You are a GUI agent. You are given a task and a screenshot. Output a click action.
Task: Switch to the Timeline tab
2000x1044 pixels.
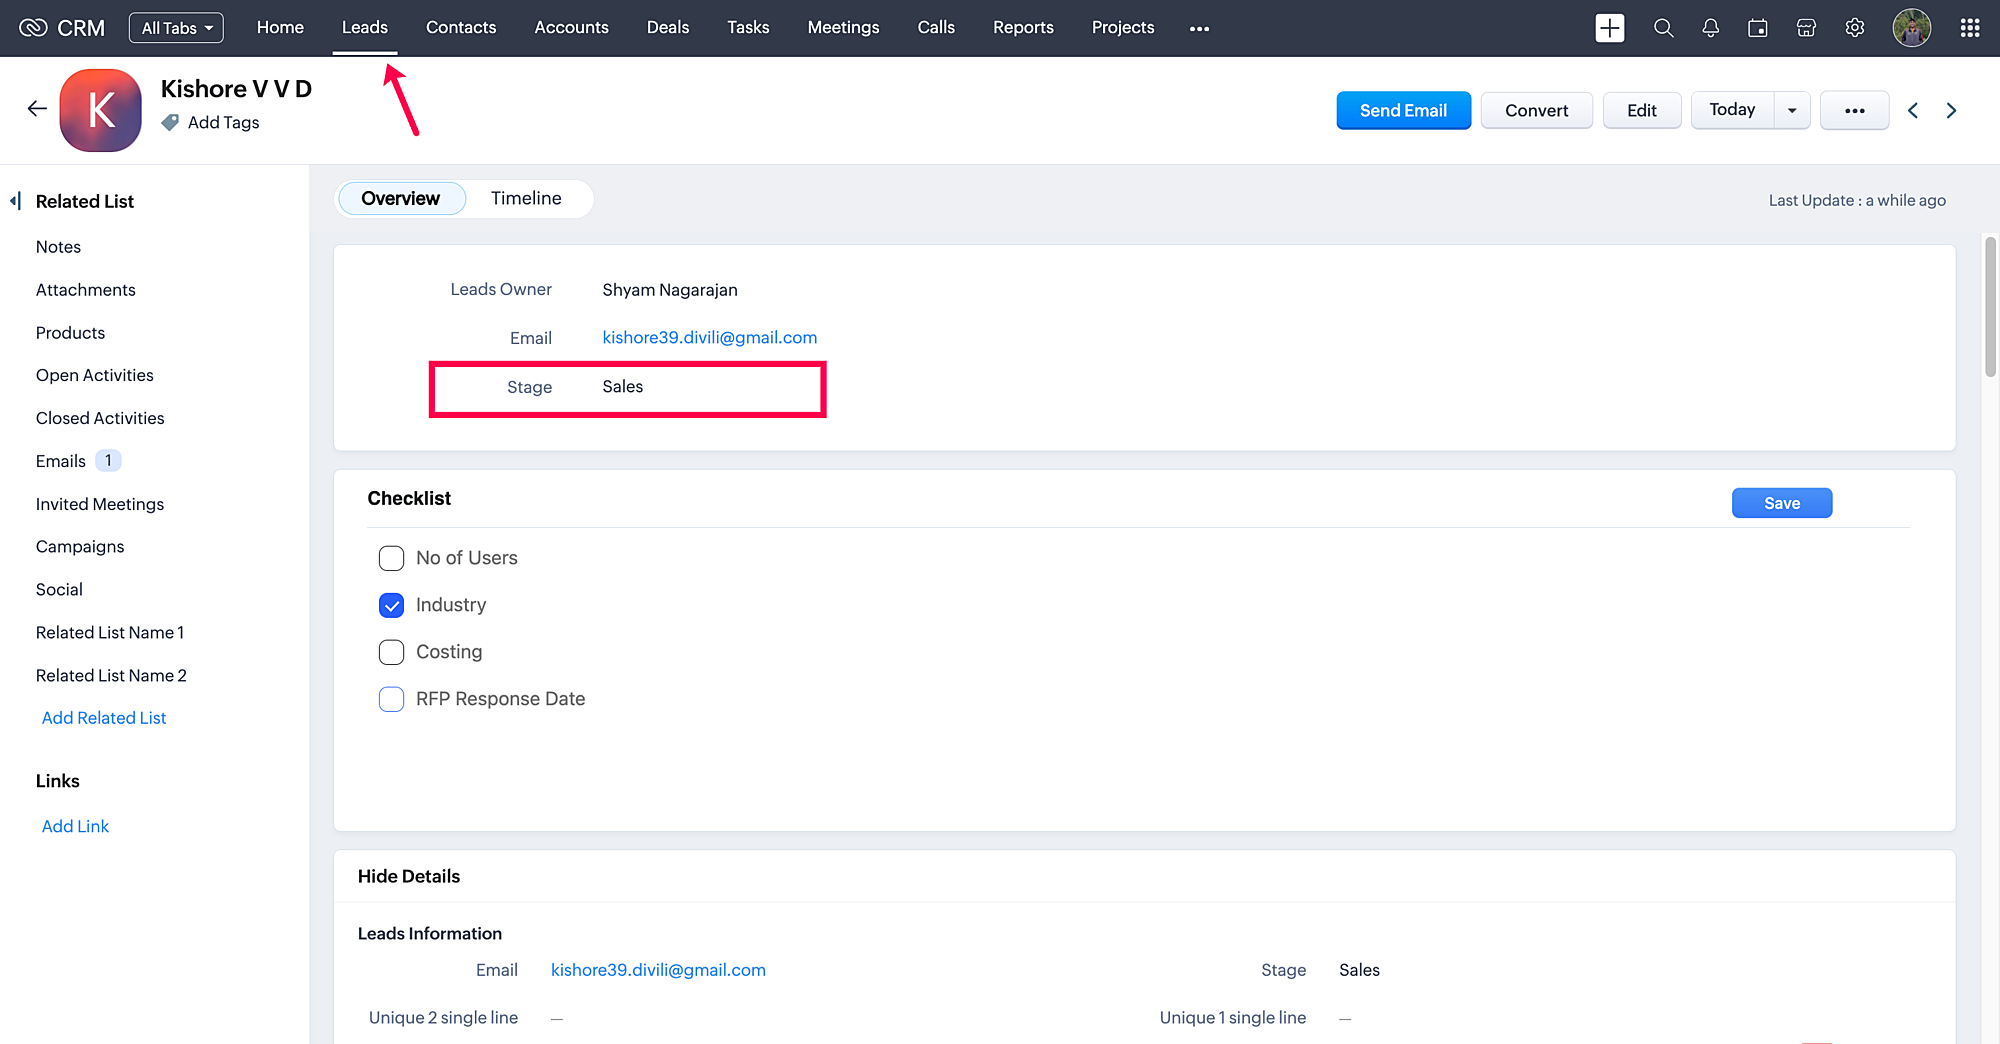tap(526, 198)
